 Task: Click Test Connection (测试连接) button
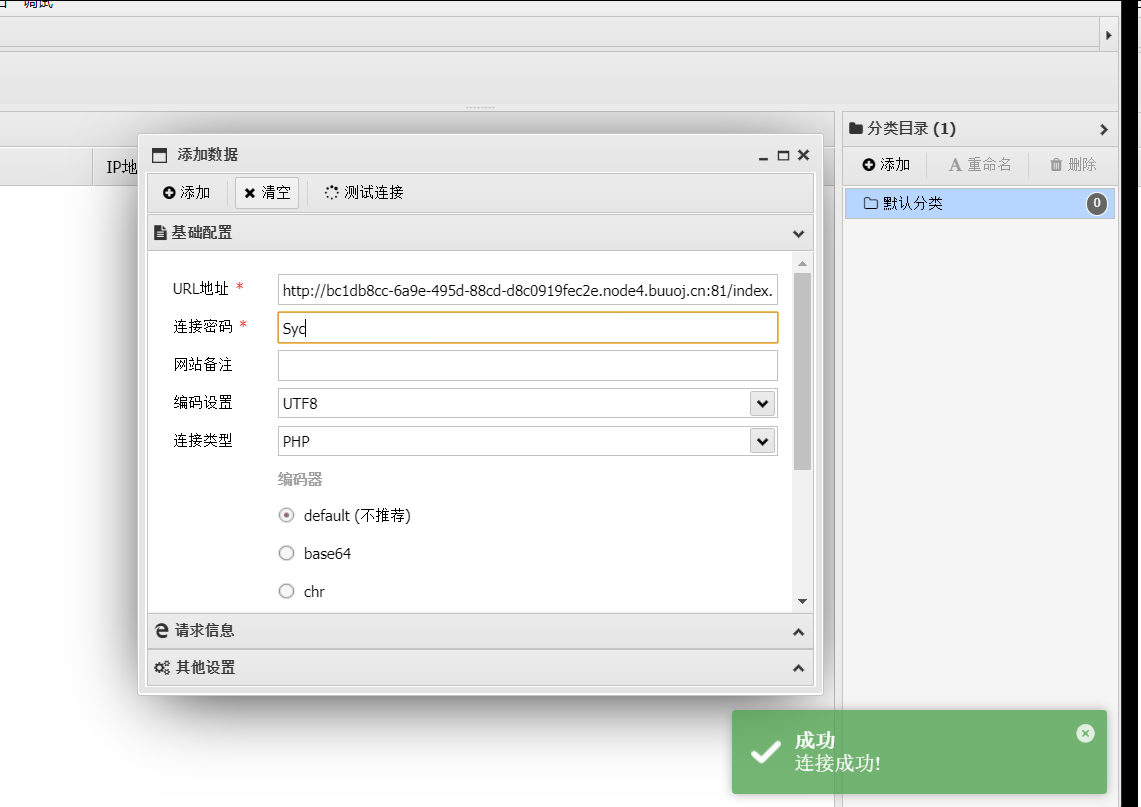coord(364,193)
